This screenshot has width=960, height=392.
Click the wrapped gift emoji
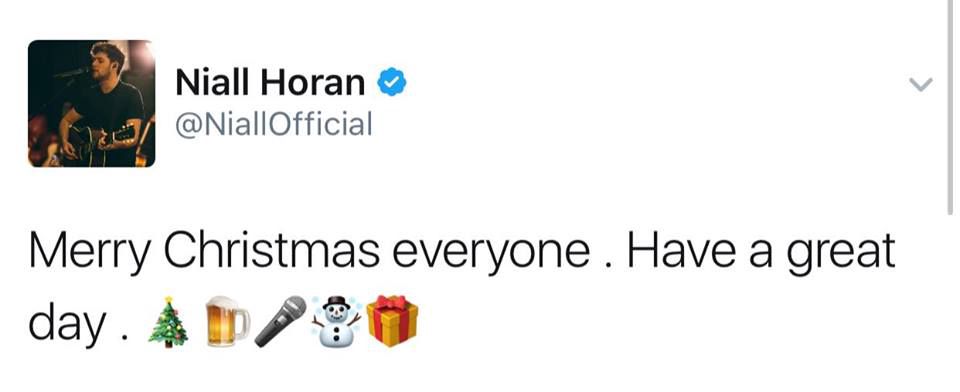392,322
